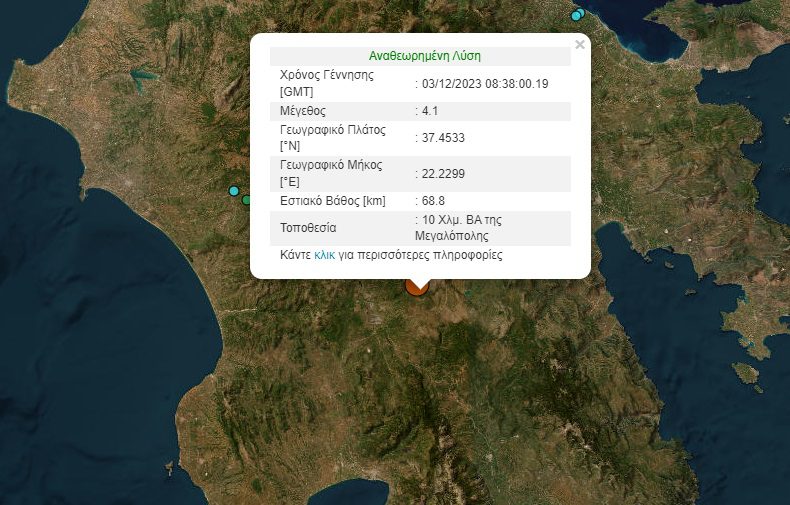Click the magnitude value '4.1'
The width and height of the screenshot is (790, 505).
click(x=430, y=111)
